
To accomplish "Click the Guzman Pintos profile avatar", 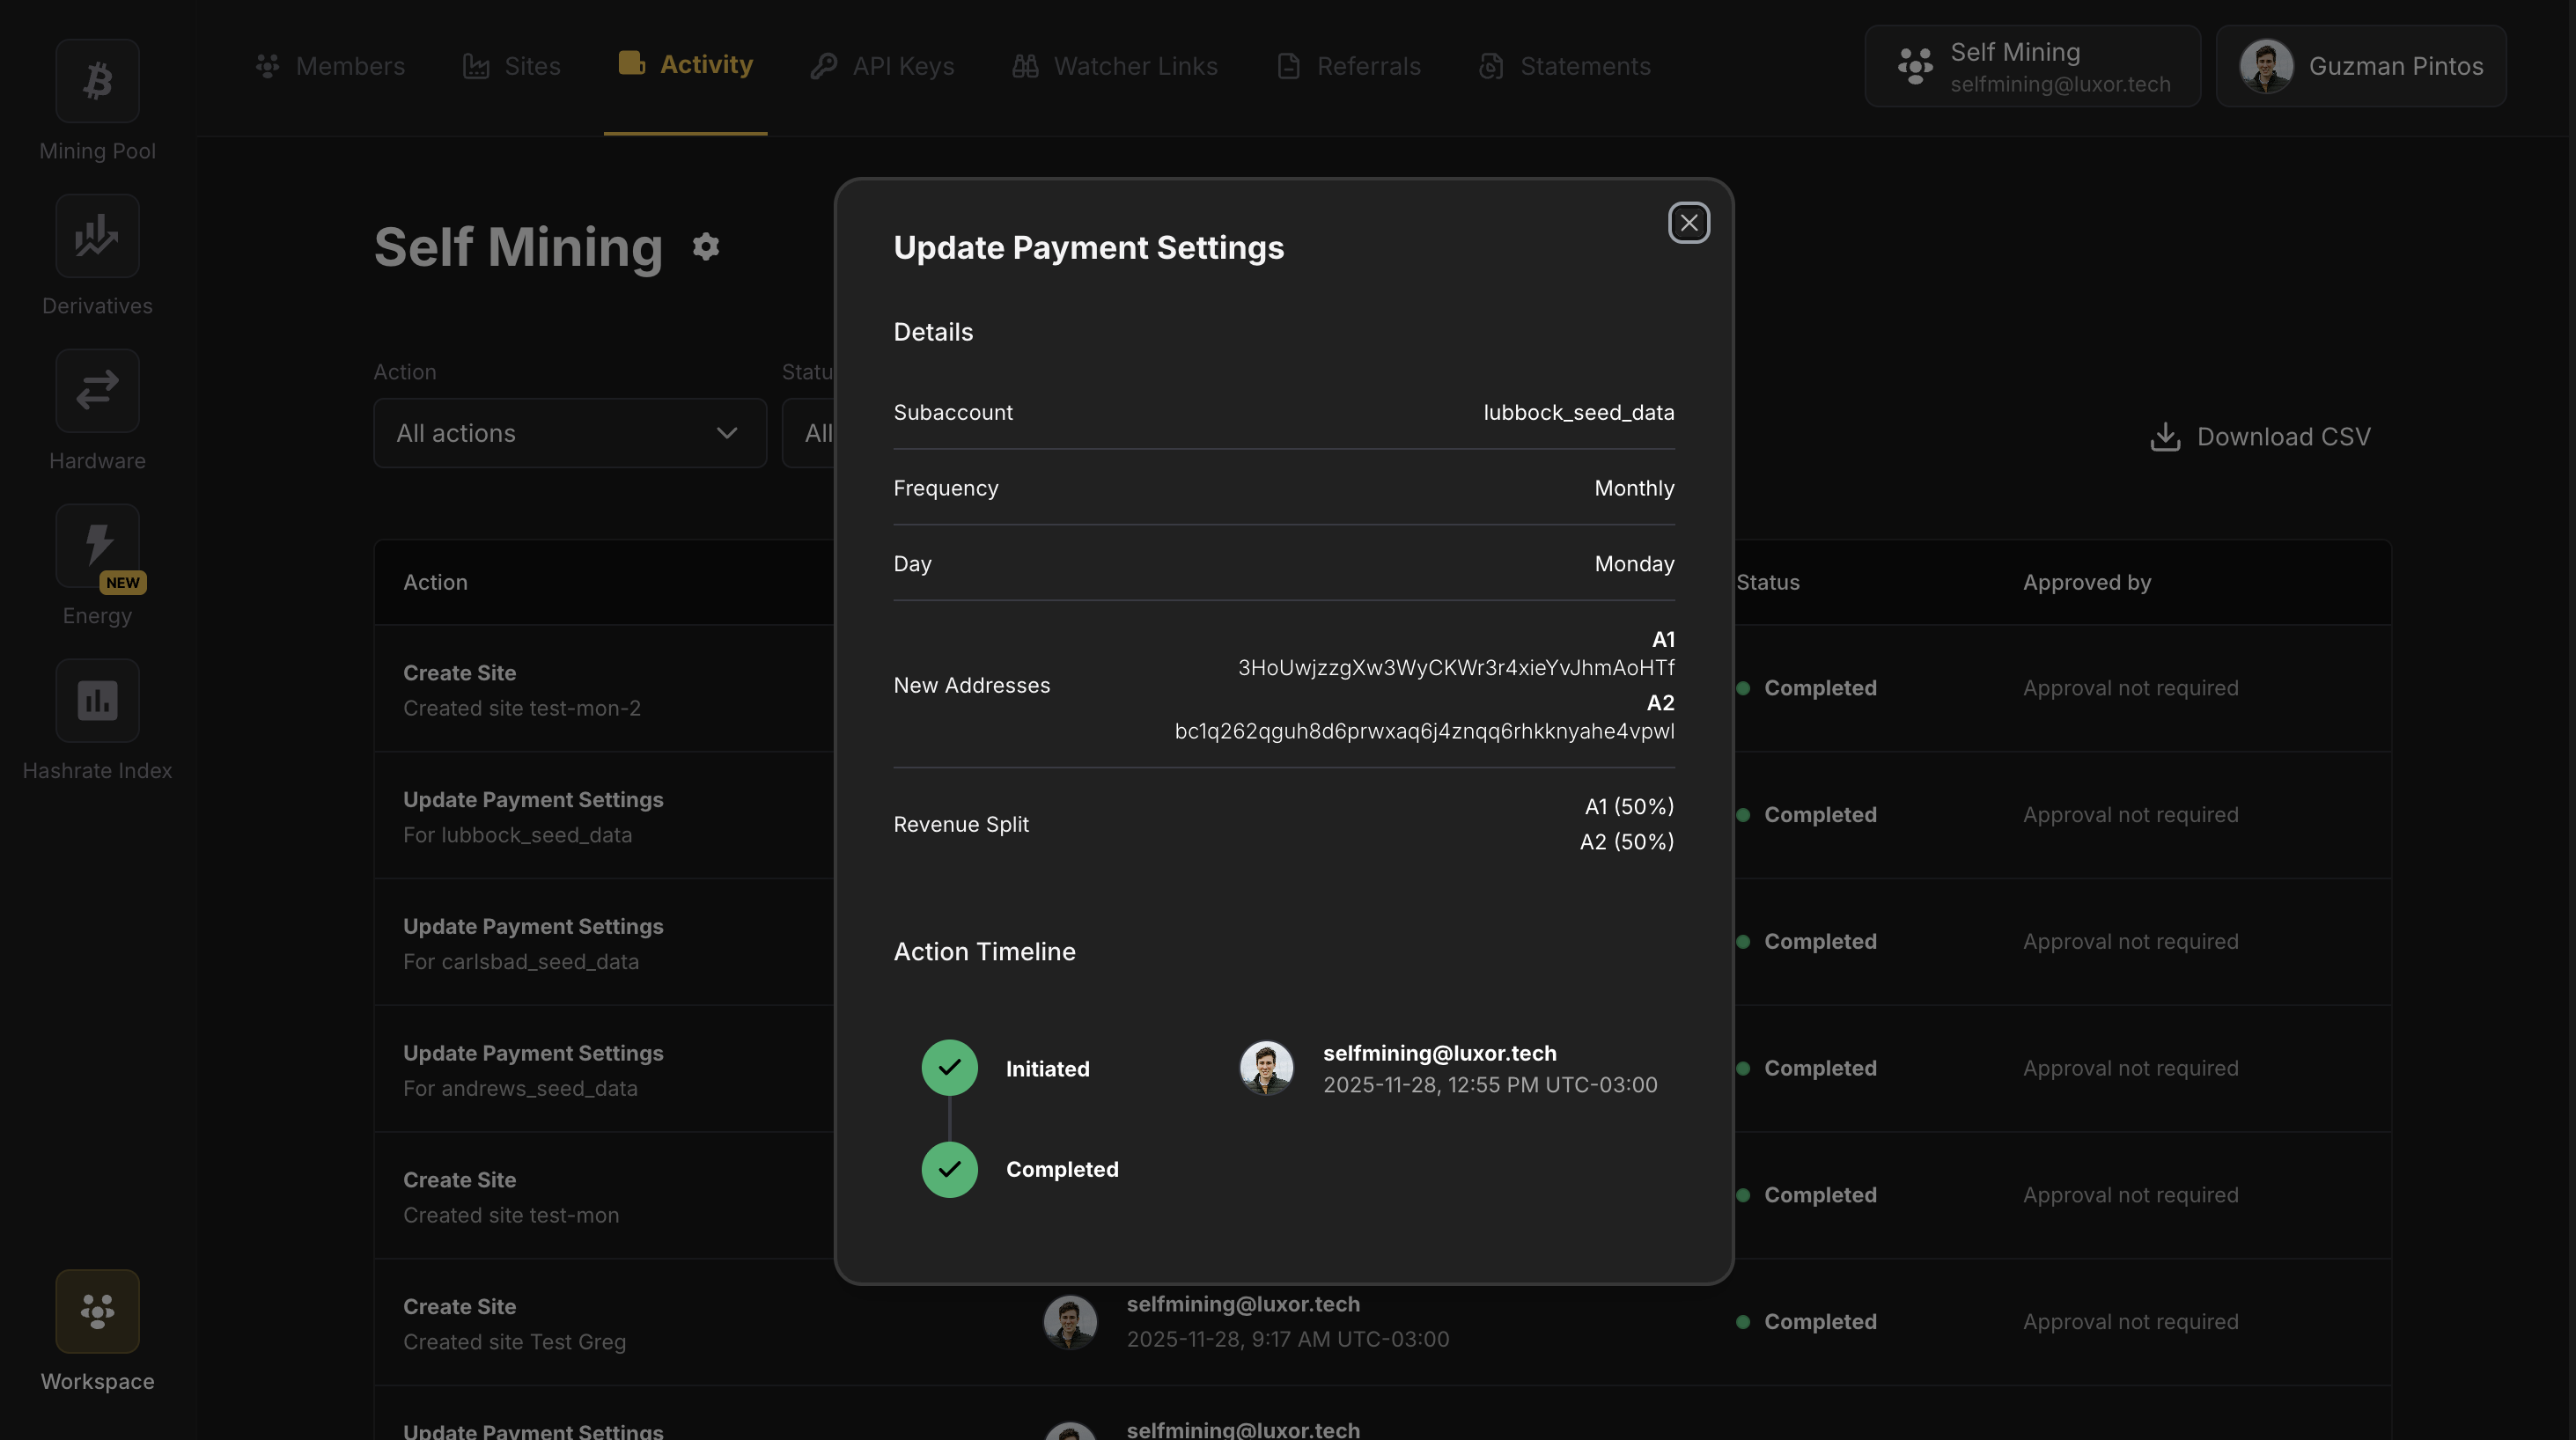I will tap(2266, 66).
